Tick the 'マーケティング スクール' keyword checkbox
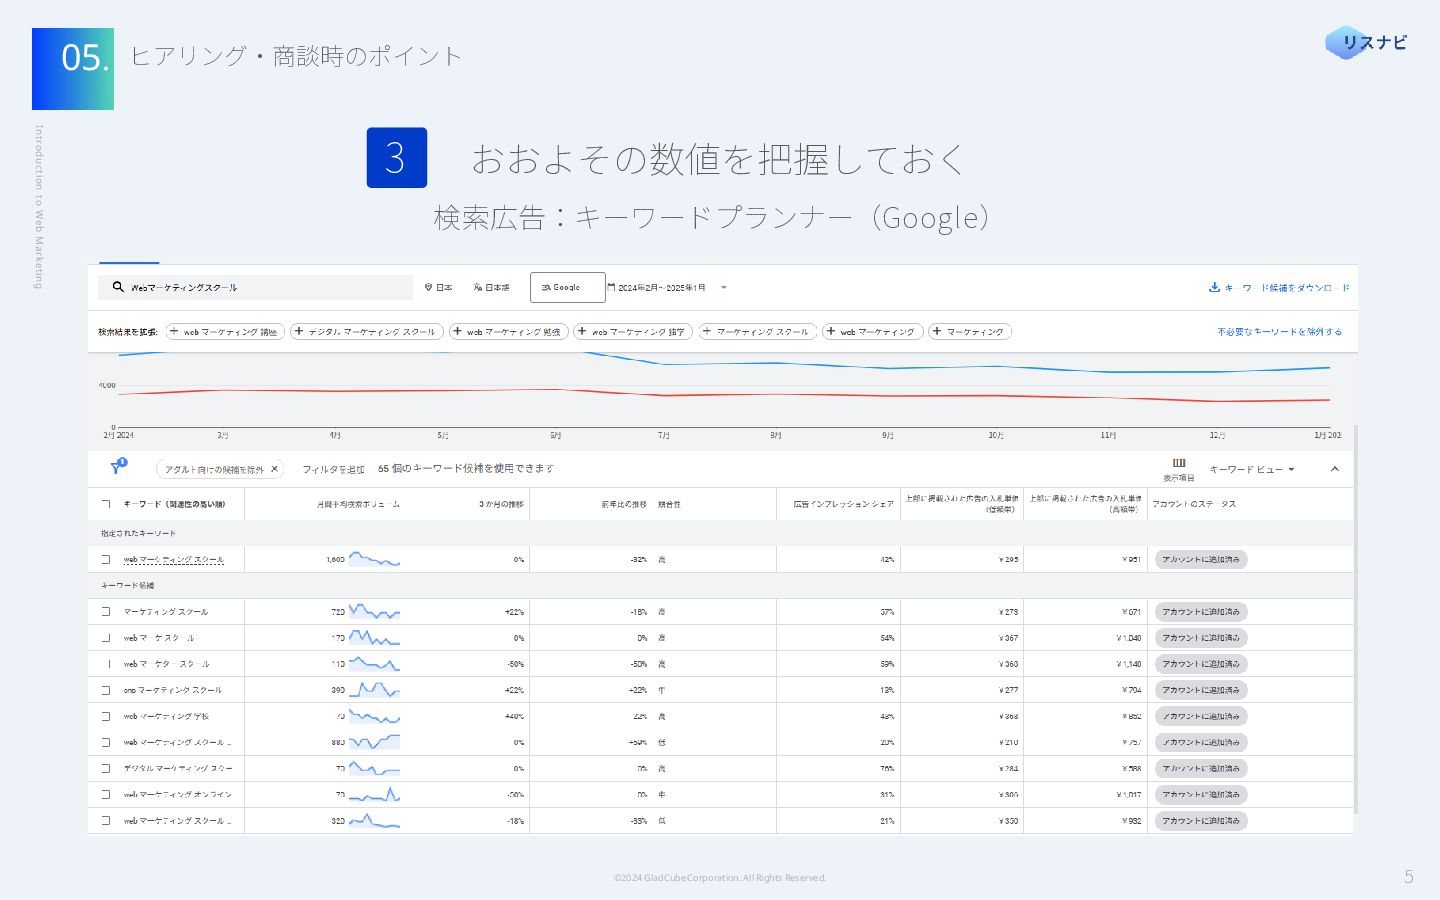The height and width of the screenshot is (900, 1440). pyautogui.click(x=106, y=612)
